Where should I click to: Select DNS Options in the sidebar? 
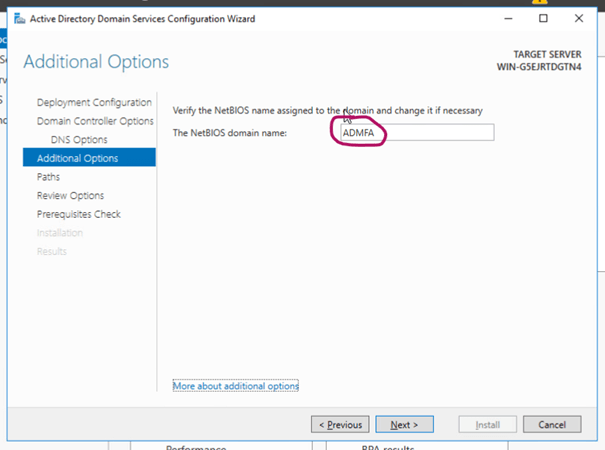tap(79, 139)
